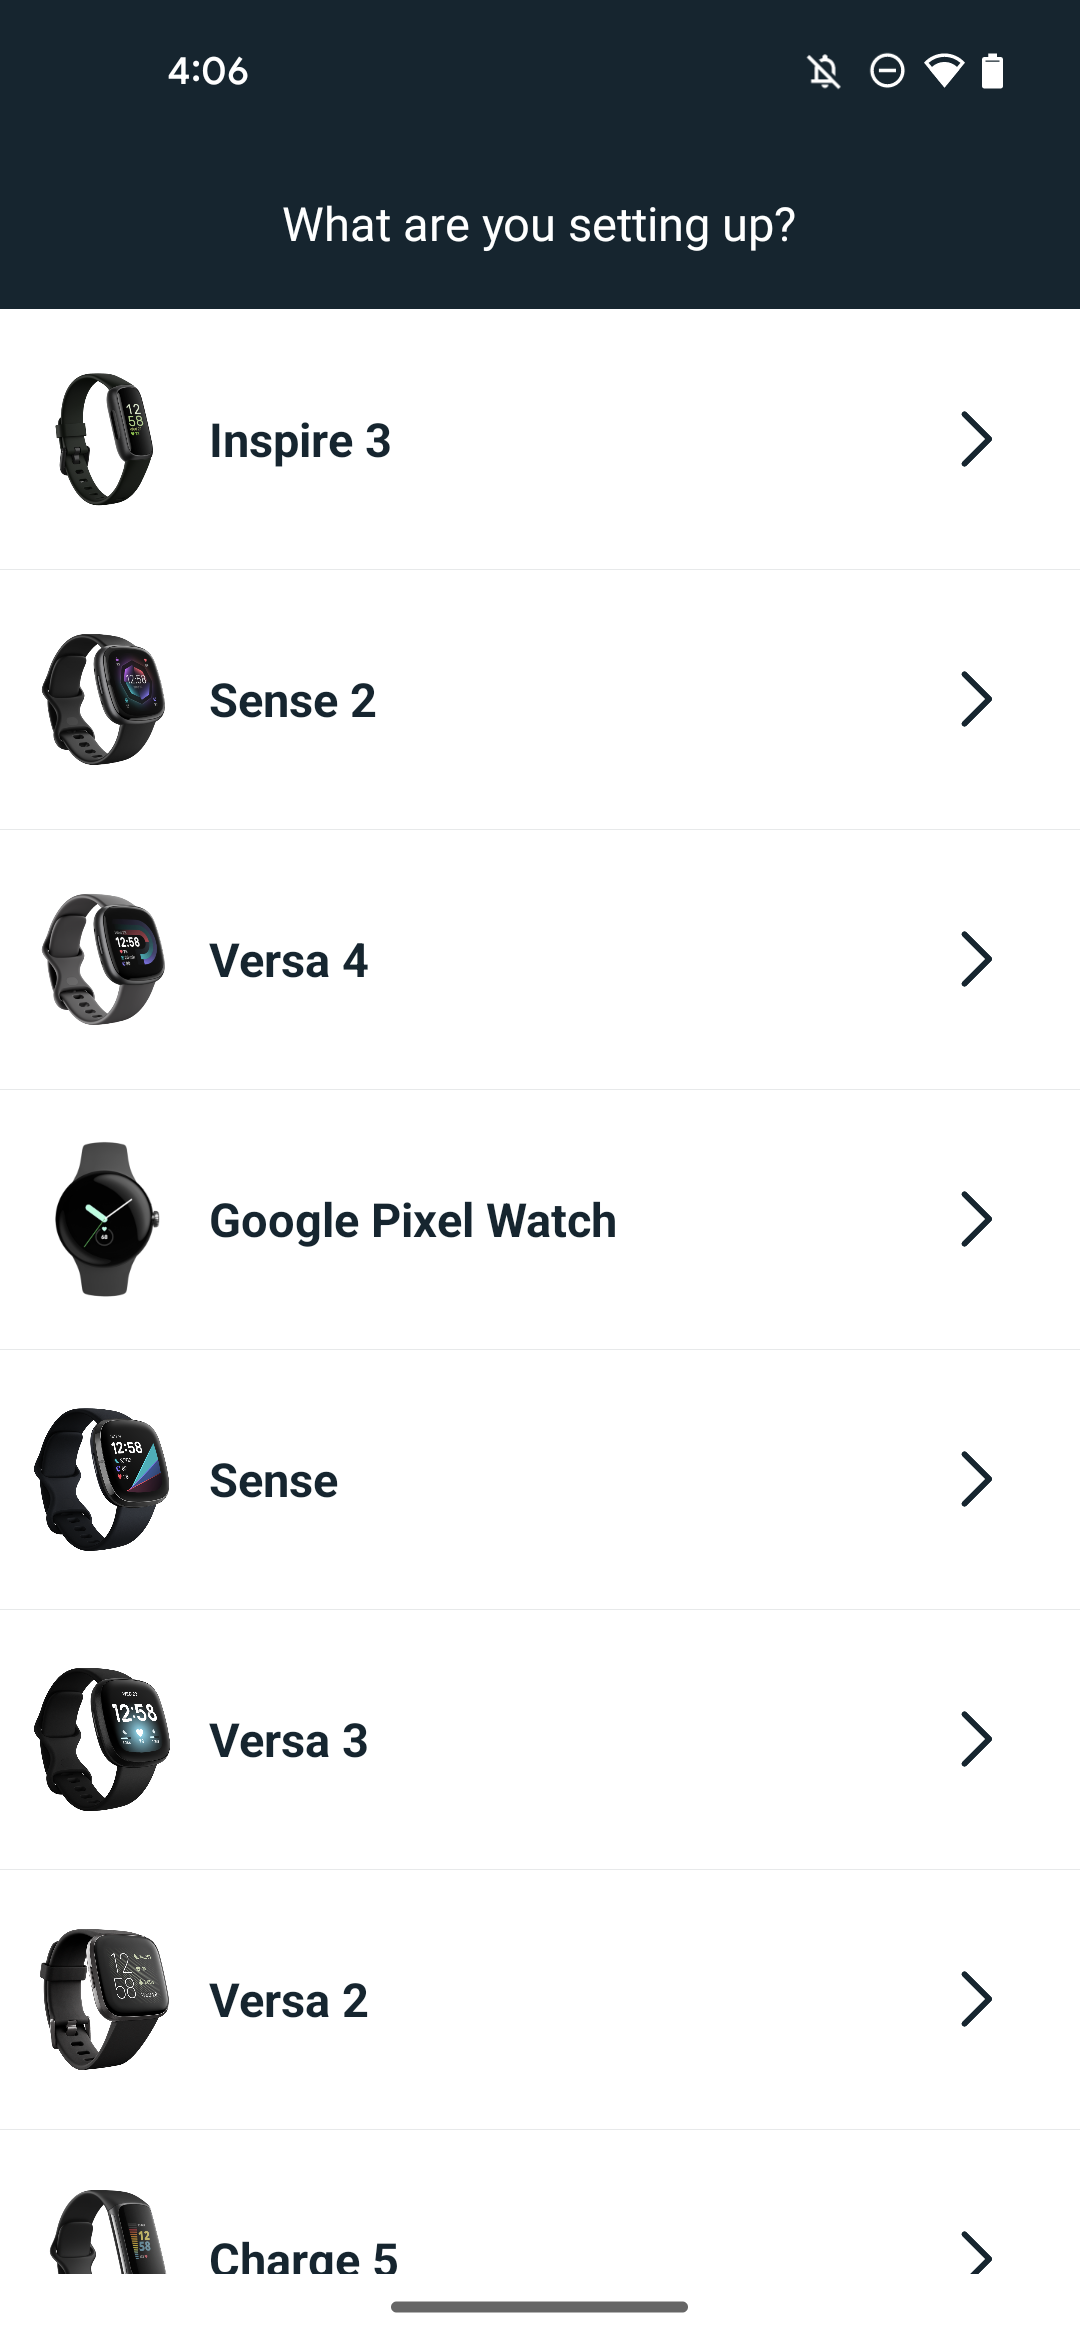
Task: Tap the Versa 2 watch image
Action: [104, 1999]
